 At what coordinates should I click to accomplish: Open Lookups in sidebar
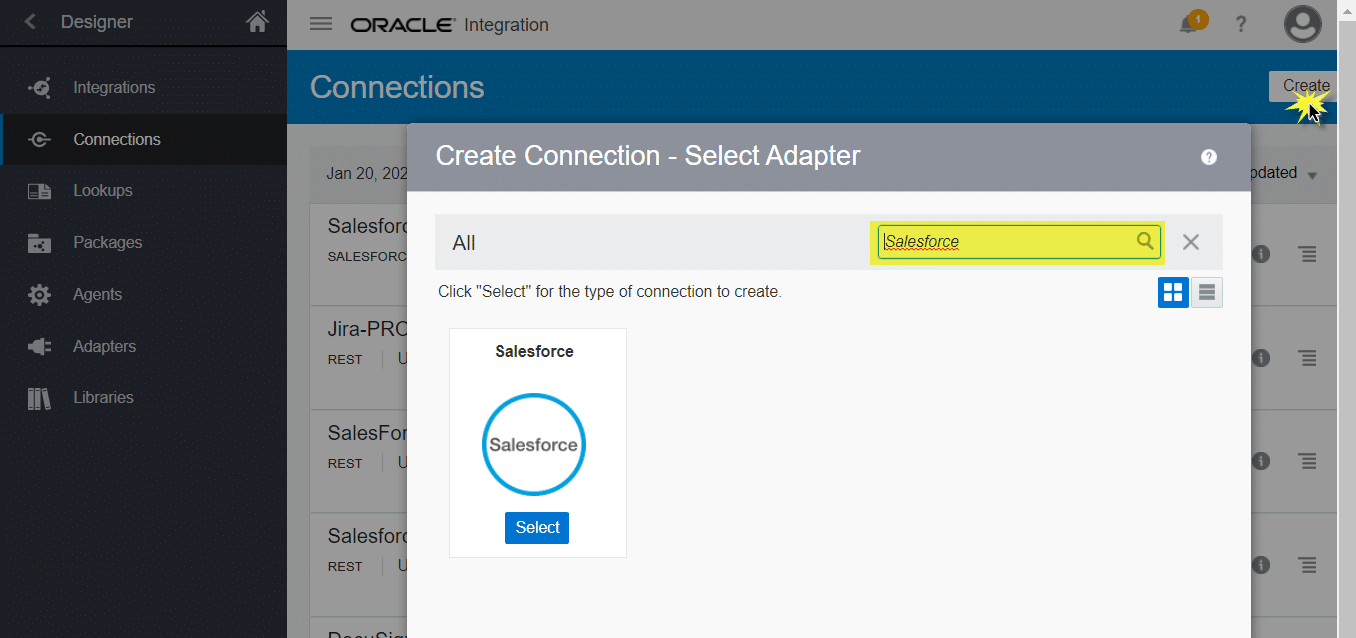pos(103,191)
